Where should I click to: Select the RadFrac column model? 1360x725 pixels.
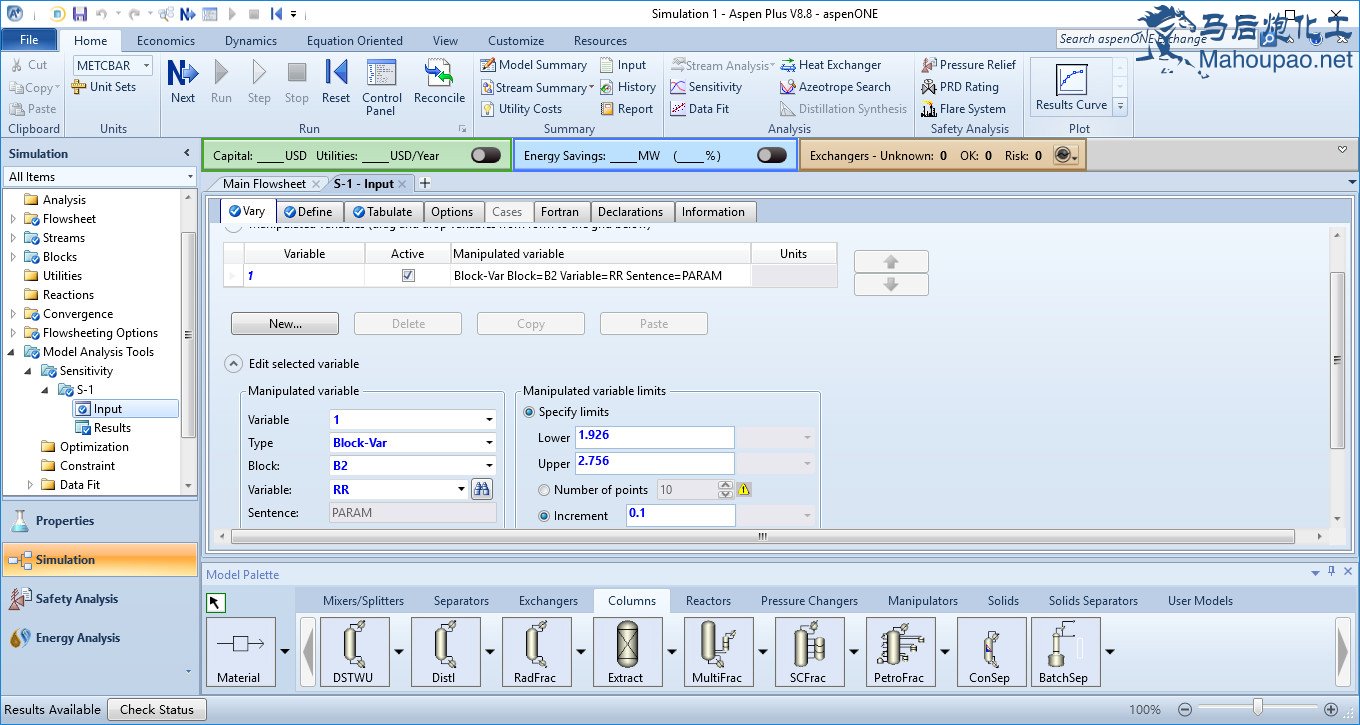537,653
